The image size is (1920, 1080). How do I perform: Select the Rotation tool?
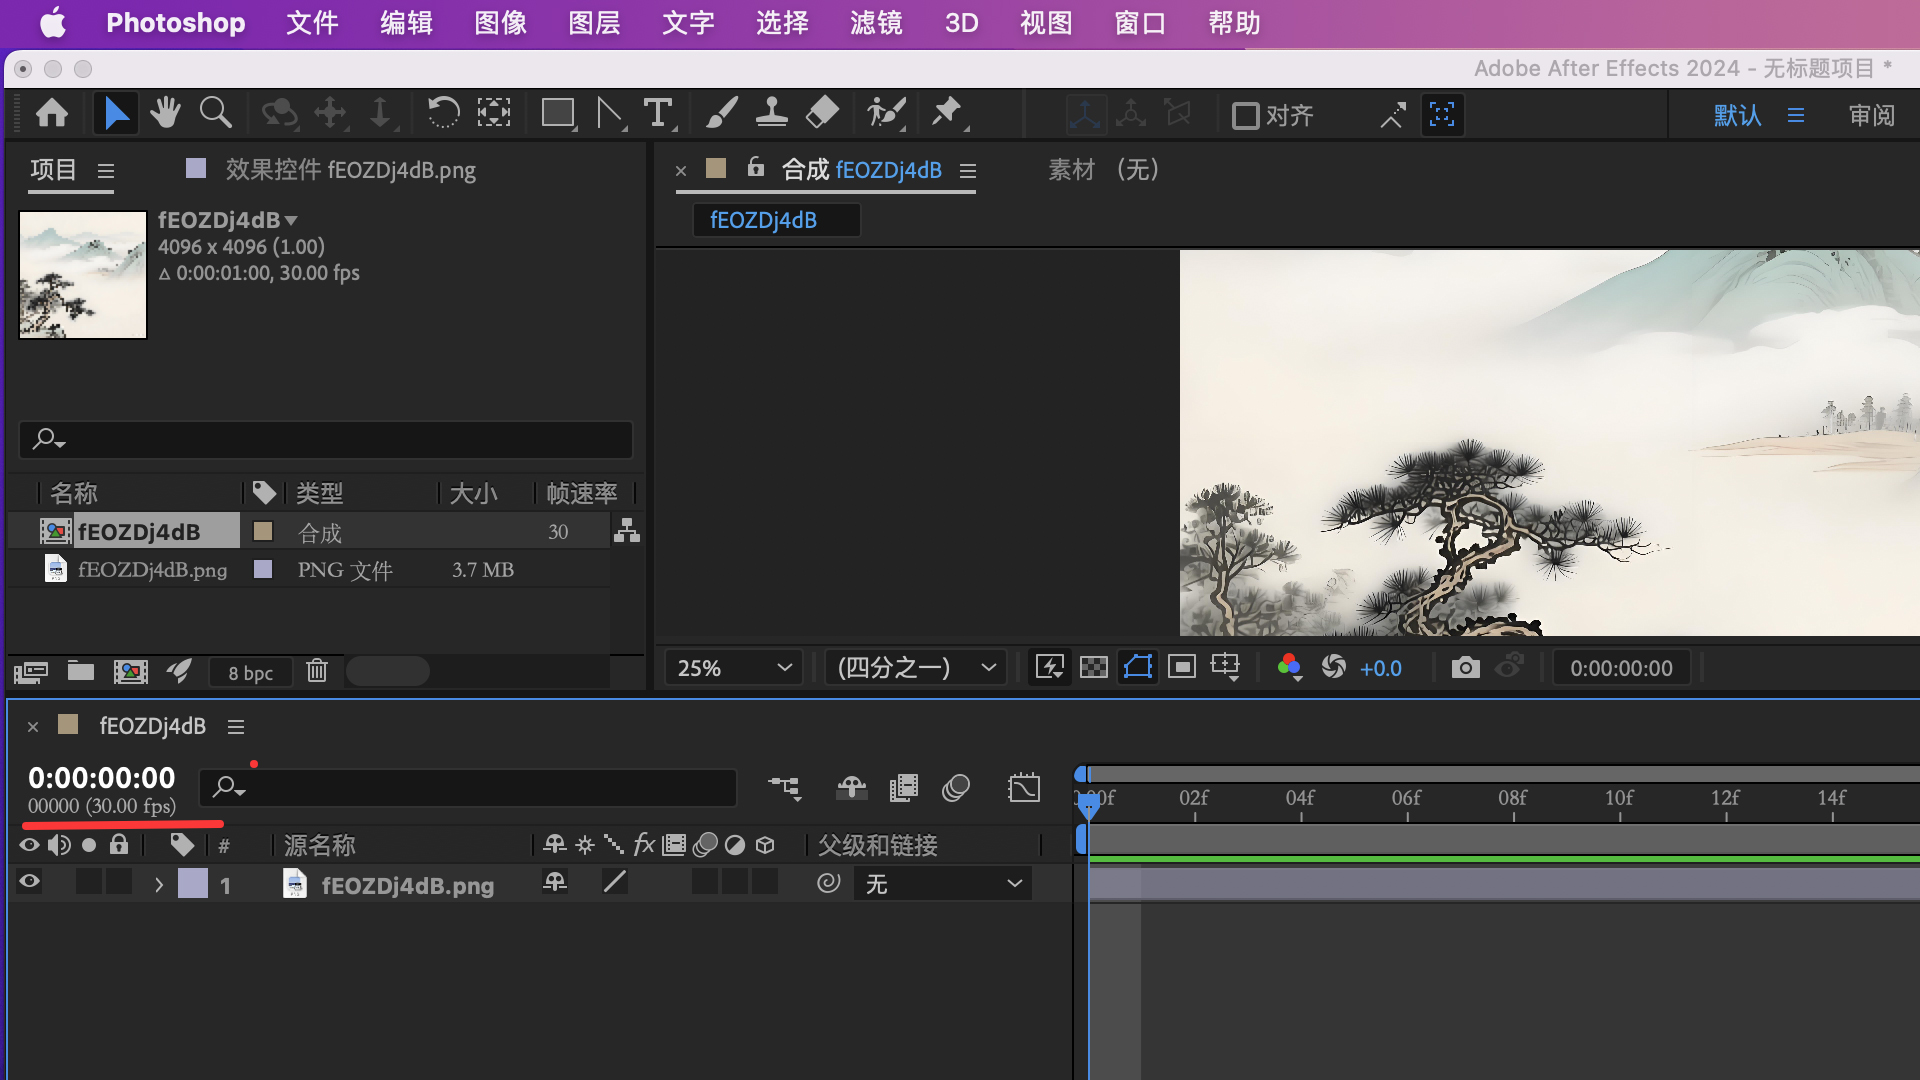[x=442, y=114]
